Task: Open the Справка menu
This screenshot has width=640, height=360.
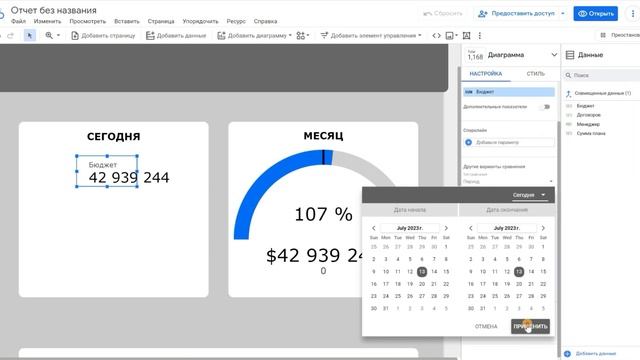Action: [265, 21]
